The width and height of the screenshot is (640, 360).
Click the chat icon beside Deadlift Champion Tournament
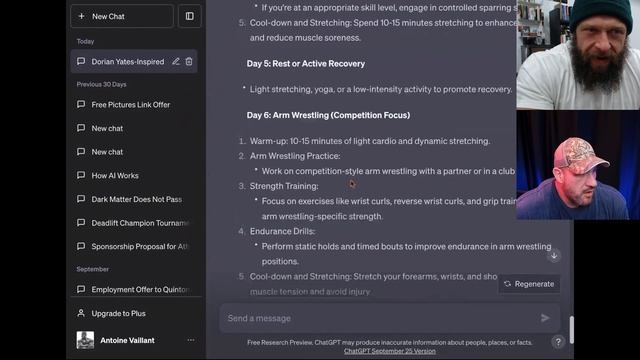pyautogui.click(x=81, y=222)
